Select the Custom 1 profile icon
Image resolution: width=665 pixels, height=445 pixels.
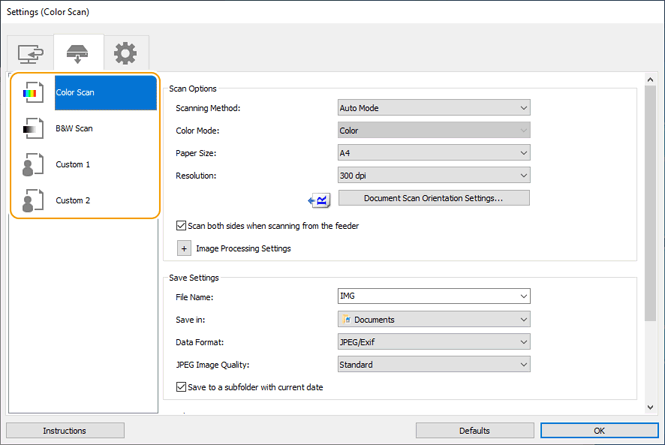coord(33,165)
